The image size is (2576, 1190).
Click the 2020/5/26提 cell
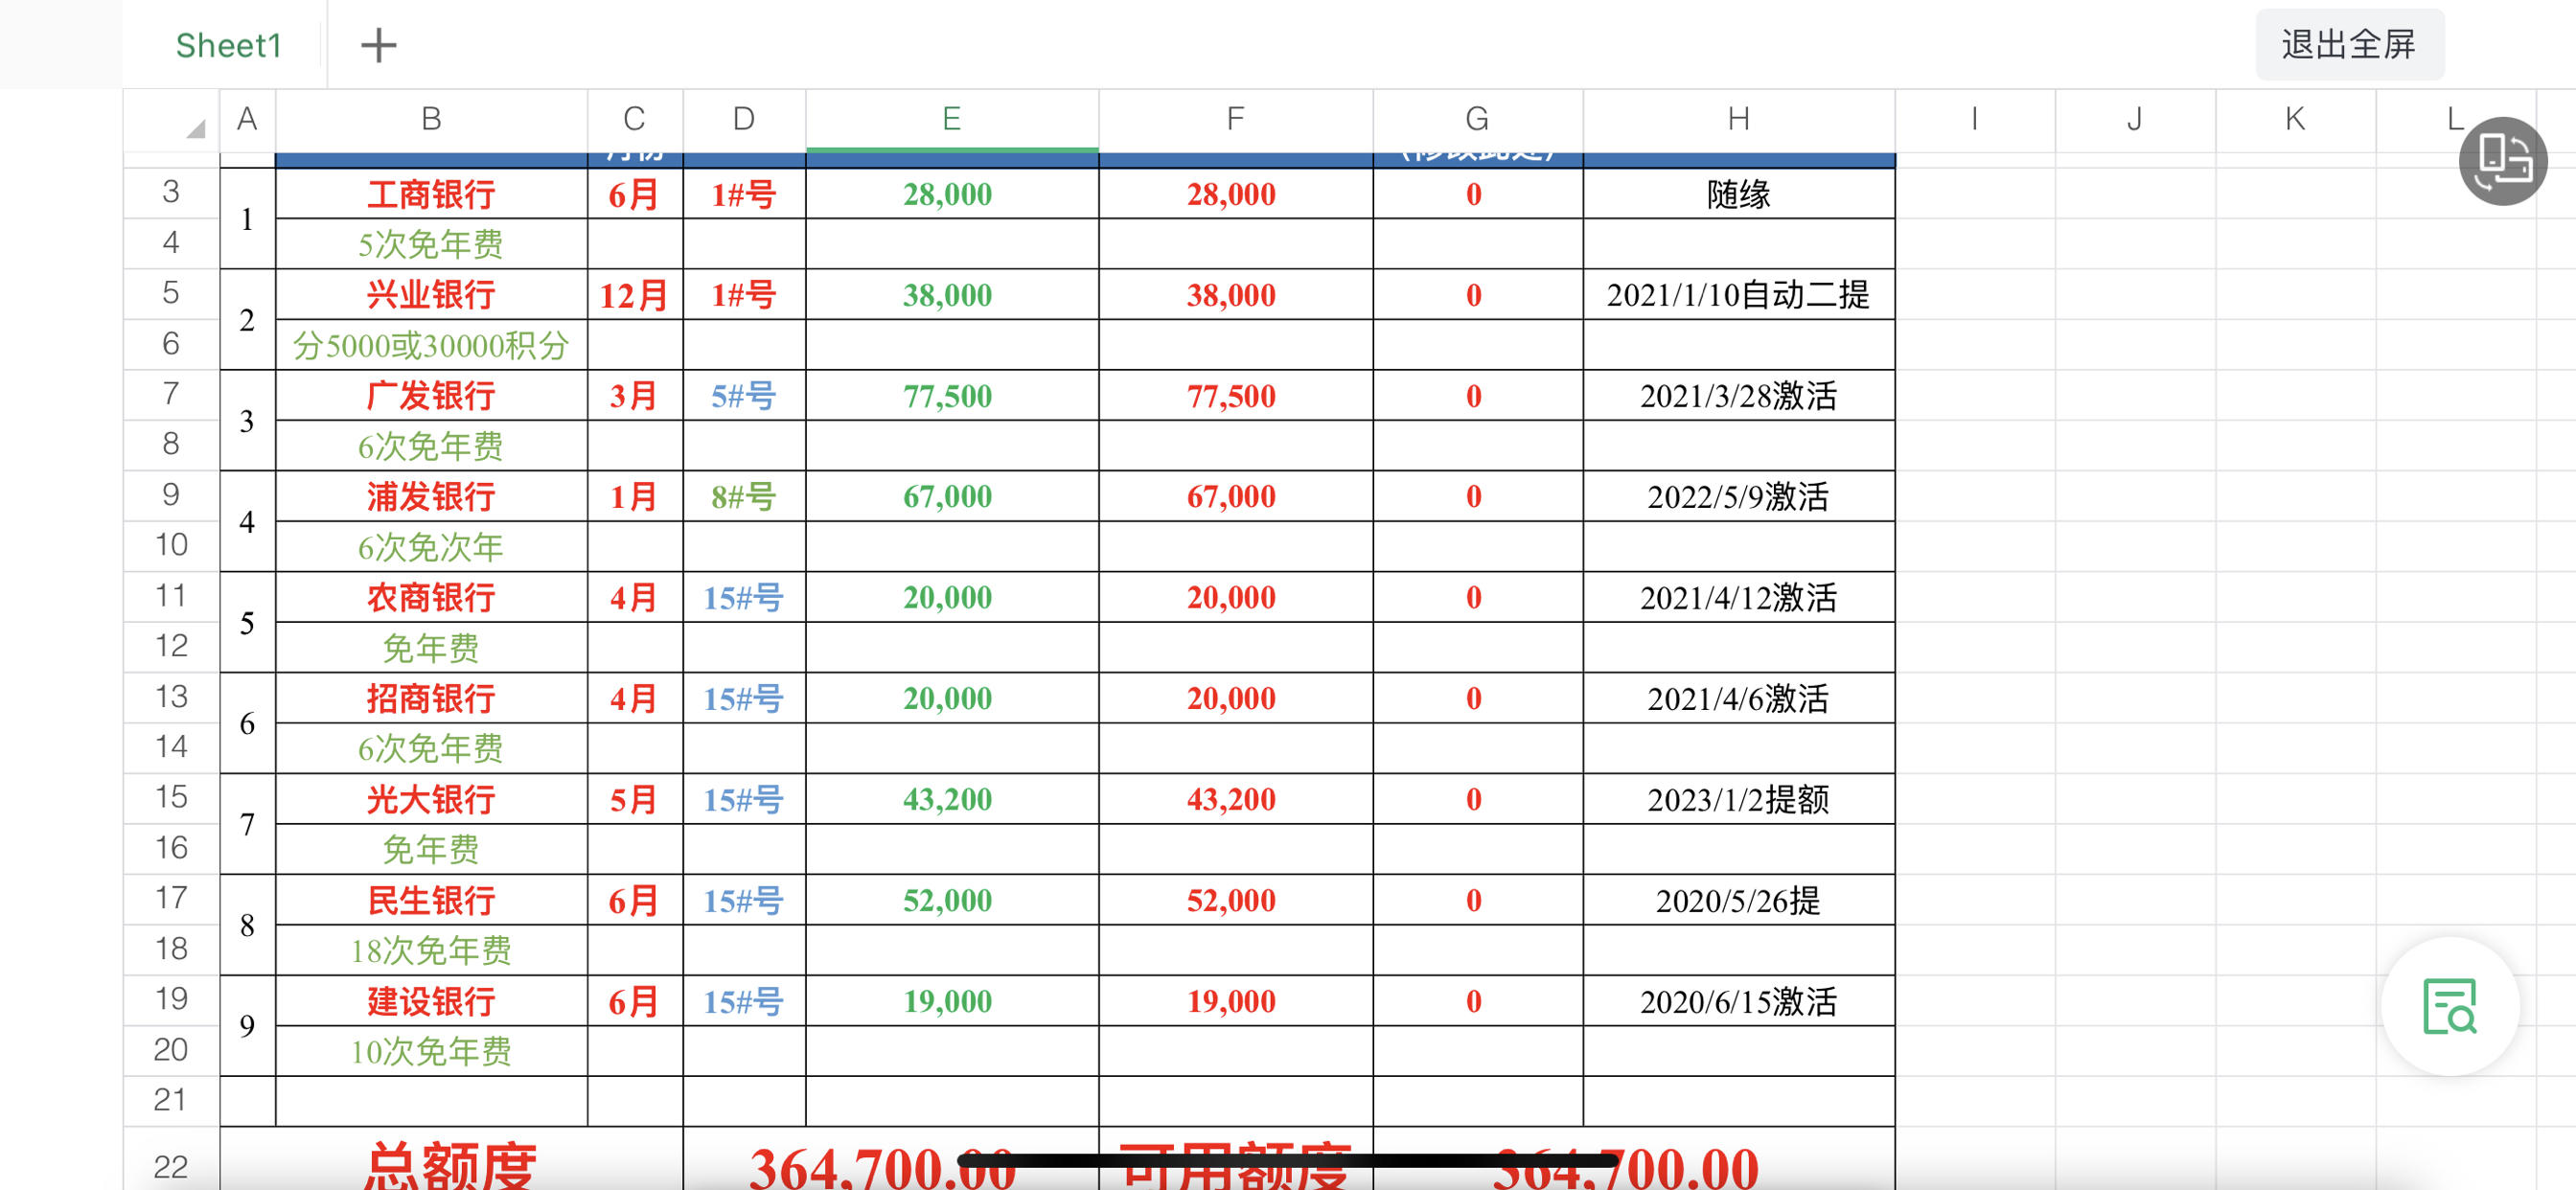pyautogui.click(x=1738, y=900)
